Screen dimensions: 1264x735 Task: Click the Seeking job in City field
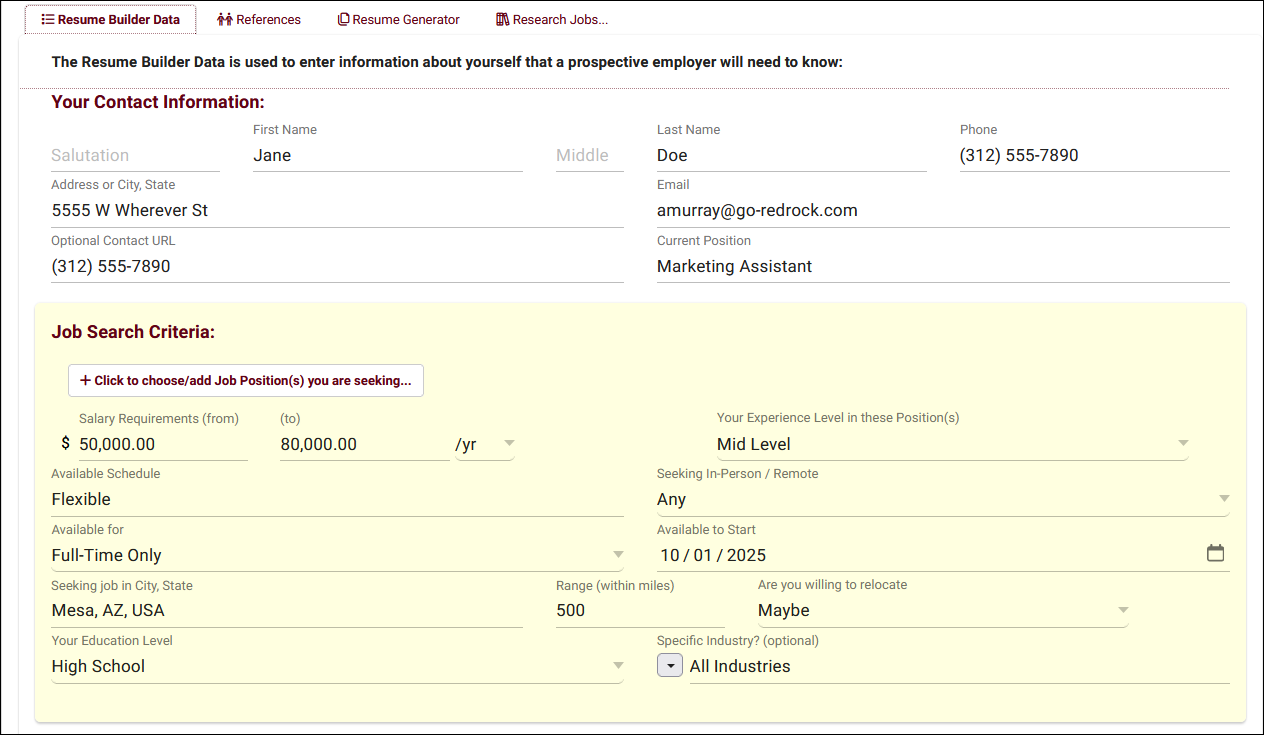coord(286,610)
